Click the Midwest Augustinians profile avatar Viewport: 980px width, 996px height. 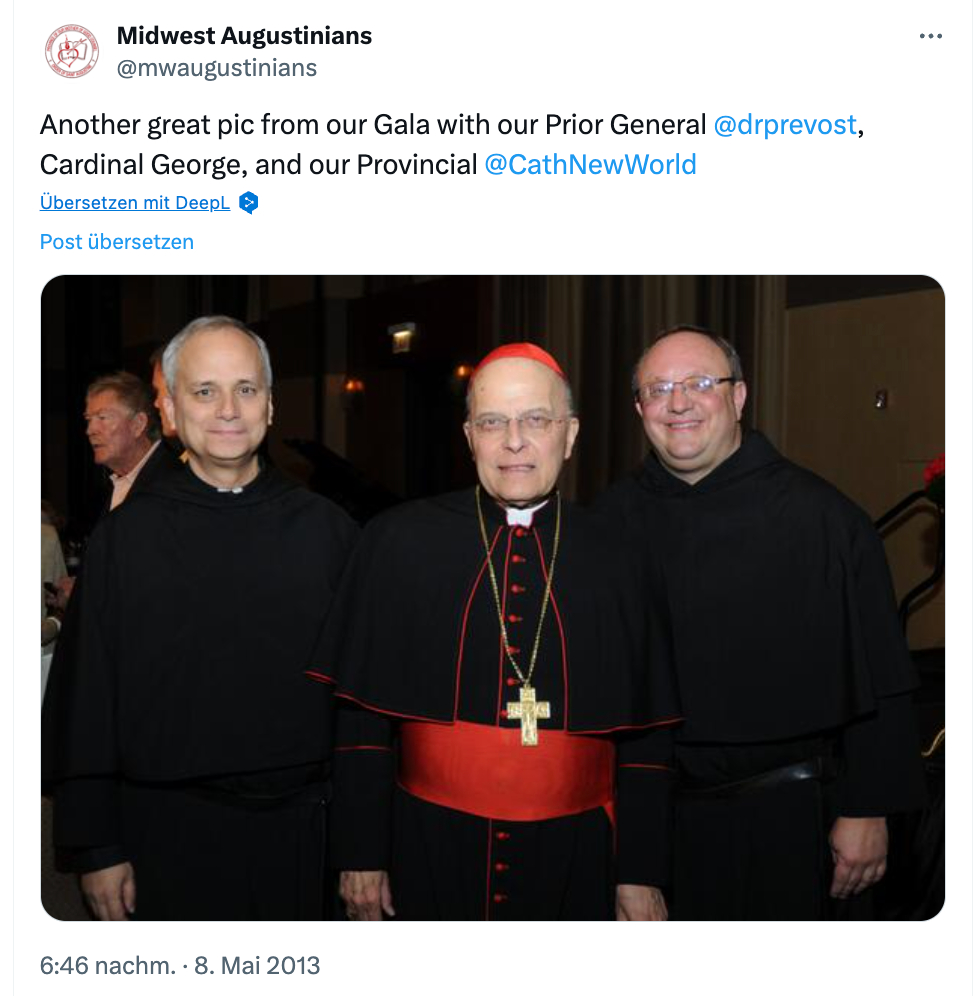coord(71,52)
